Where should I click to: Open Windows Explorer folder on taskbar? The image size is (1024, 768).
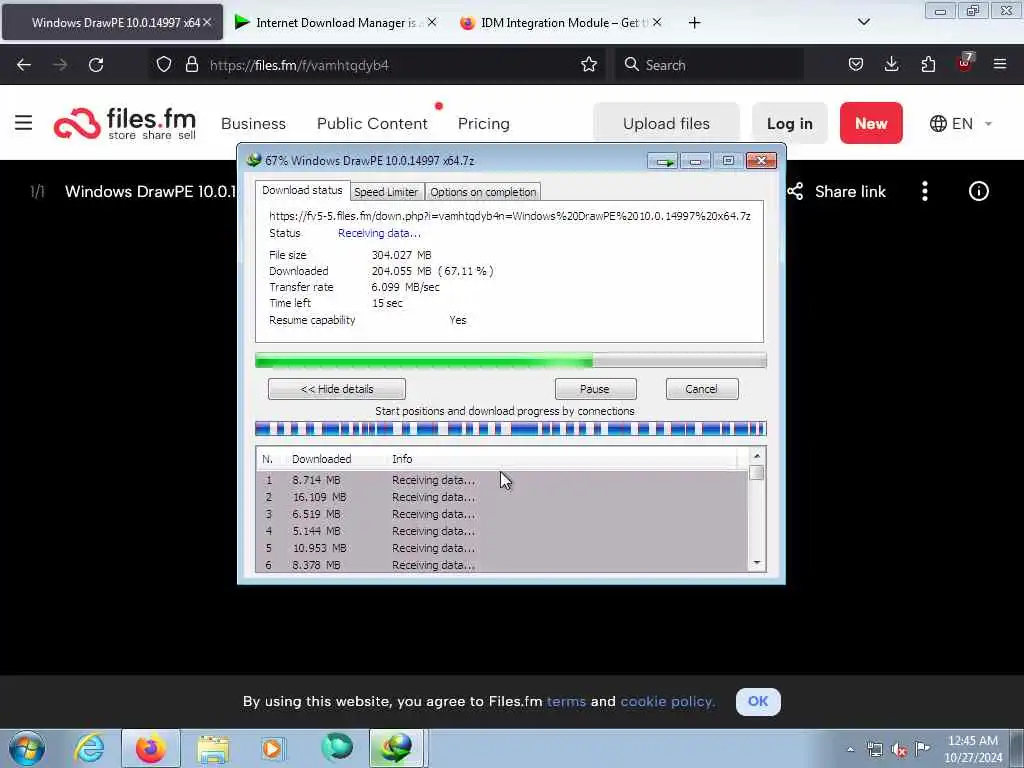[x=213, y=748]
